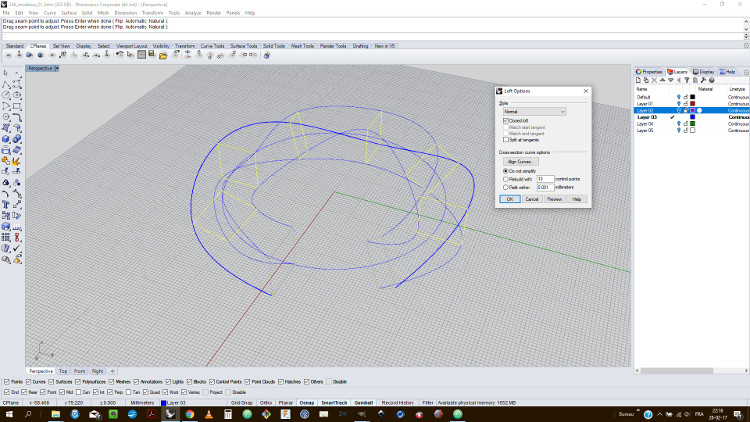Select Refit within radio button
Viewport: 750px width, 422px height.
(x=506, y=187)
